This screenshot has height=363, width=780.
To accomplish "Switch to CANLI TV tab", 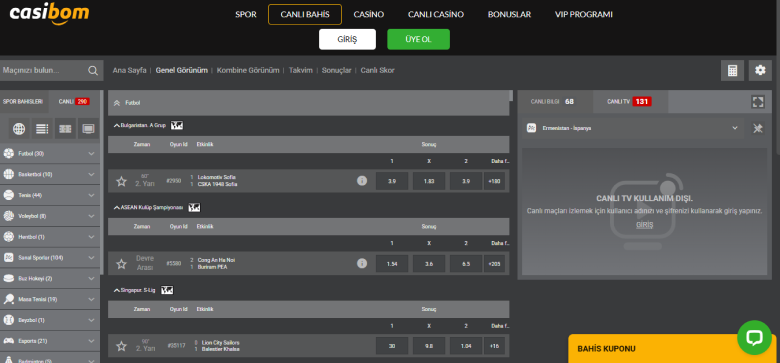I will click(x=630, y=101).
